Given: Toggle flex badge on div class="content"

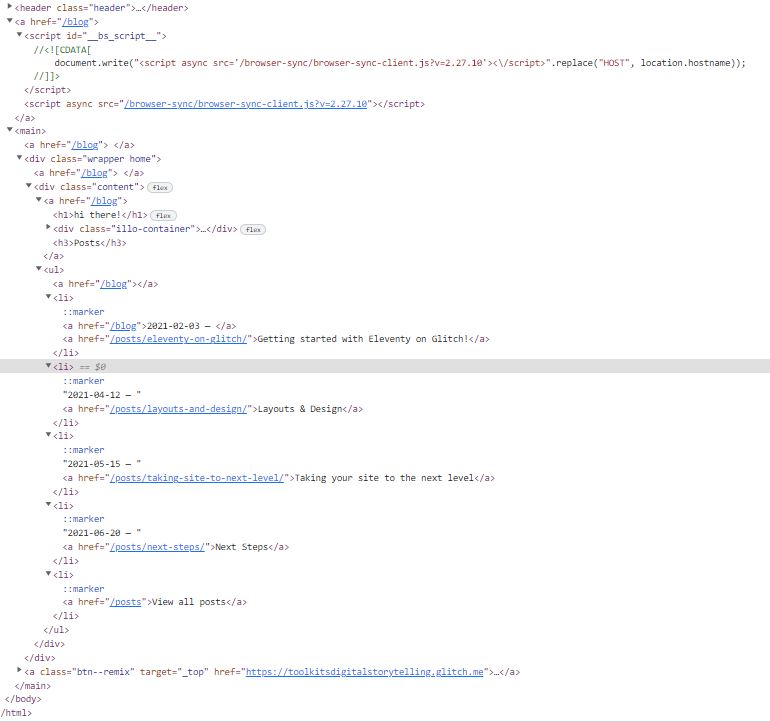Looking at the screenshot, I should coord(160,188).
